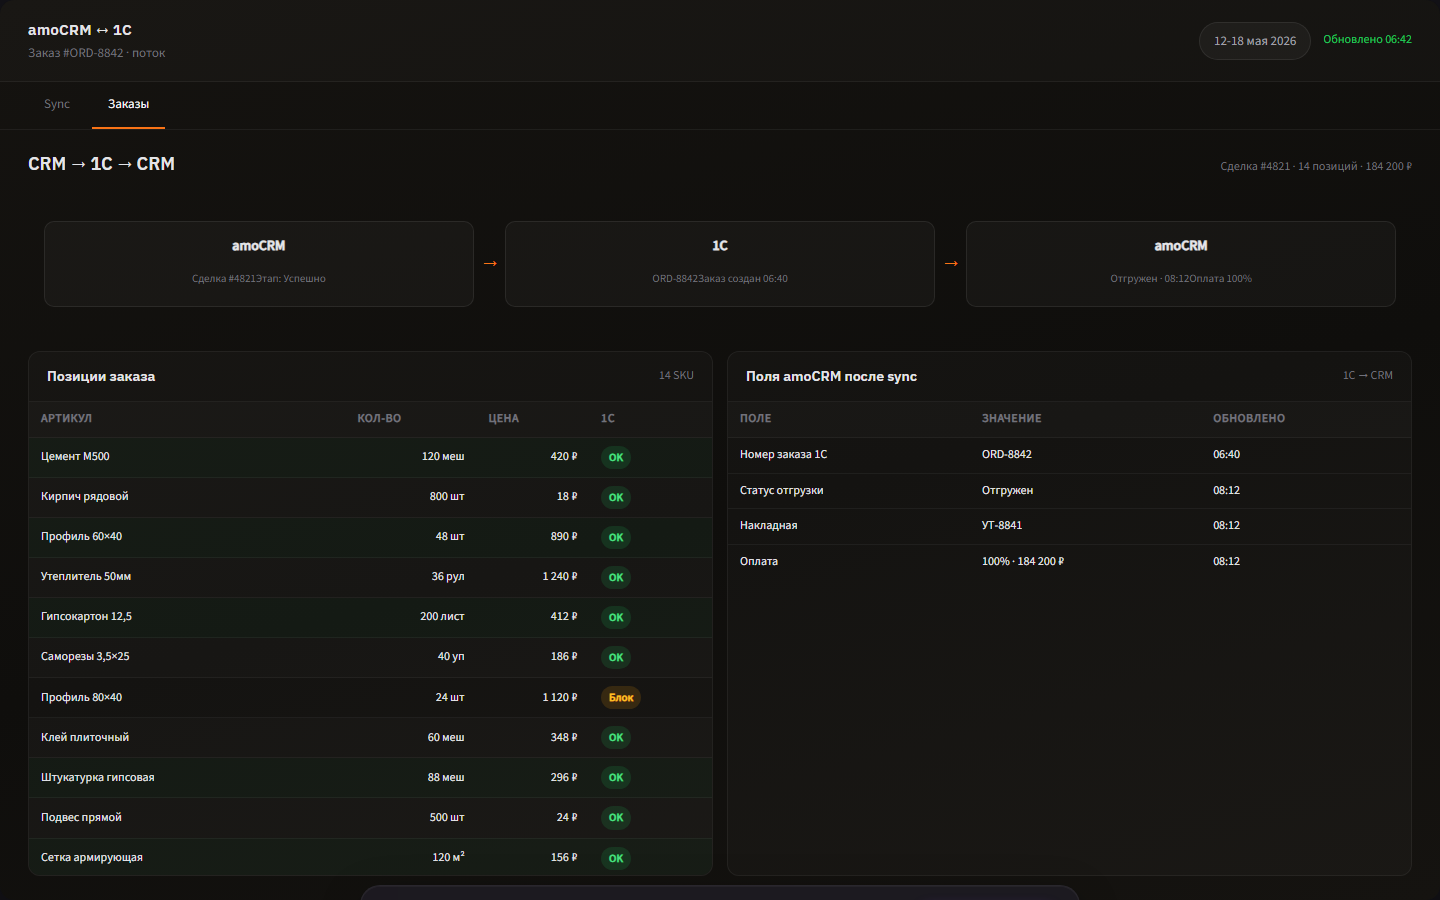Select the Гипсокартон 12,5 item
1440x900 pixels.
tap(86, 617)
